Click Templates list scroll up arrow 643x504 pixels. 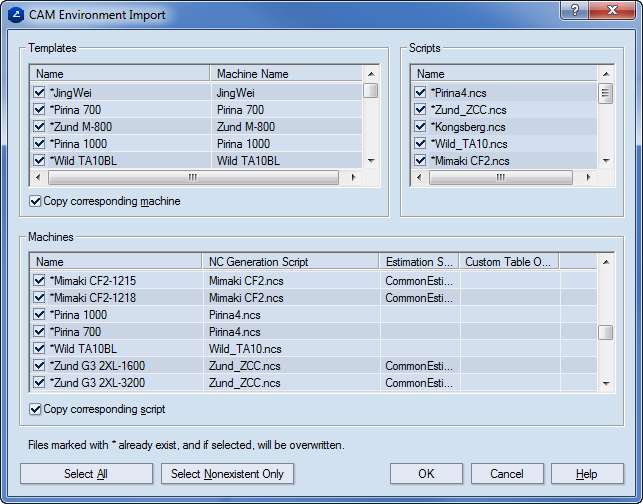pyautogui.click(x=371, y=74)
